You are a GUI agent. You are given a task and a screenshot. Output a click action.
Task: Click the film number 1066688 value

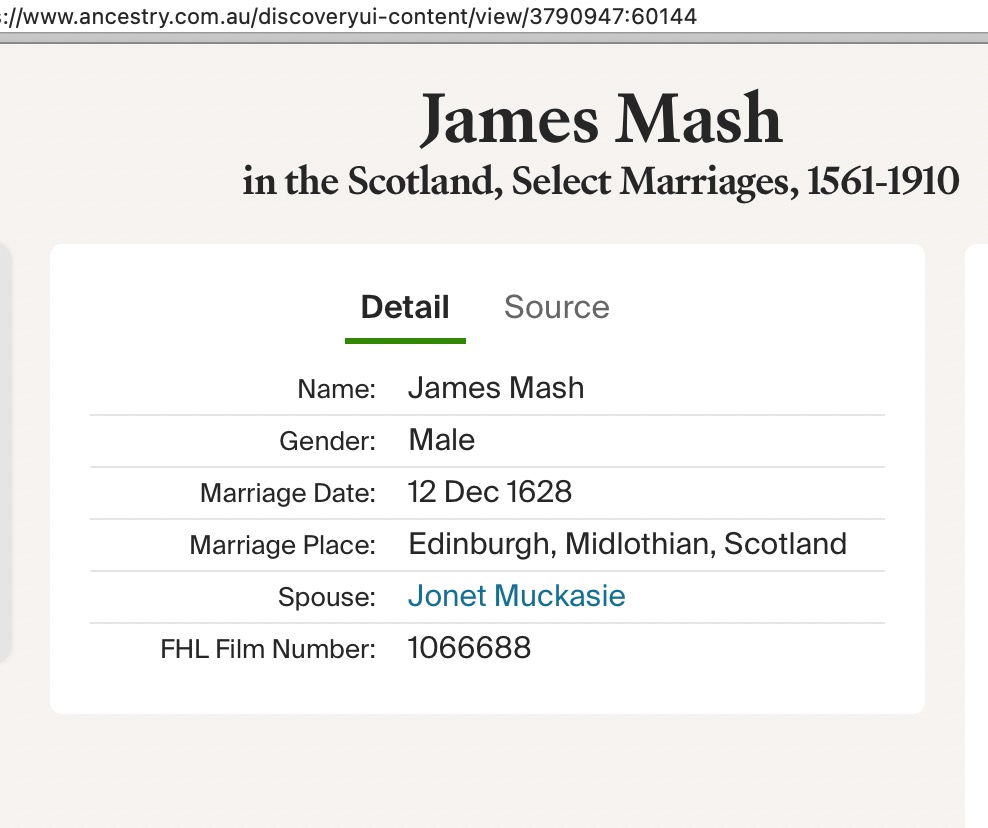coord(469,648)
